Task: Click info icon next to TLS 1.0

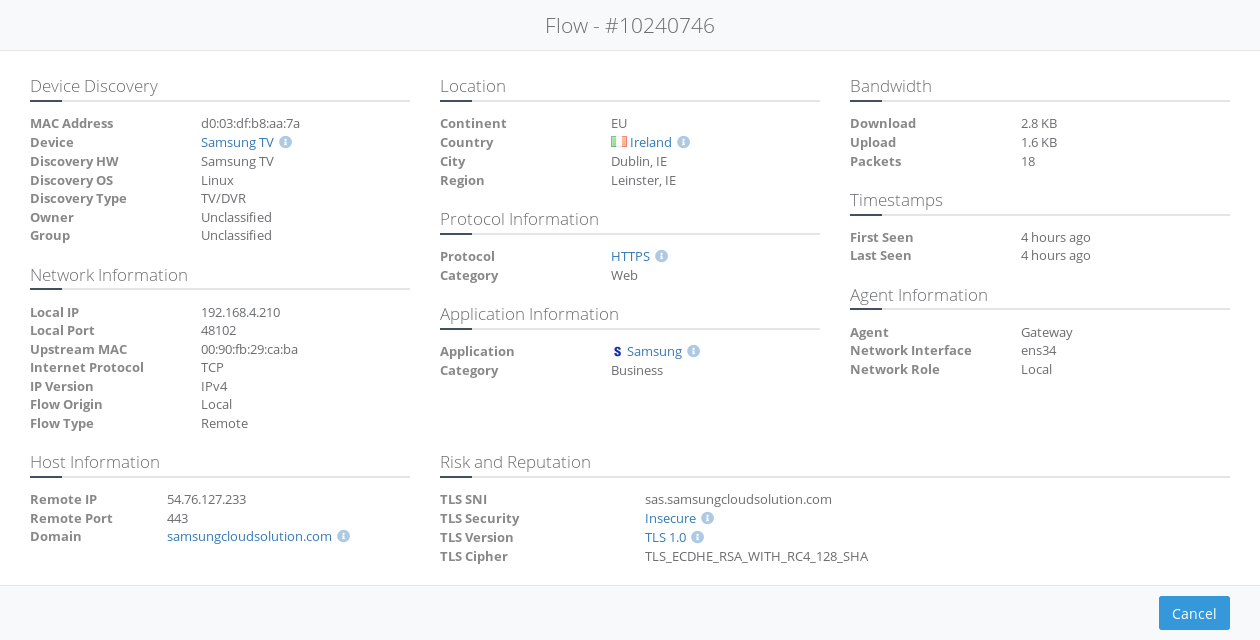Action: point(697,538)
